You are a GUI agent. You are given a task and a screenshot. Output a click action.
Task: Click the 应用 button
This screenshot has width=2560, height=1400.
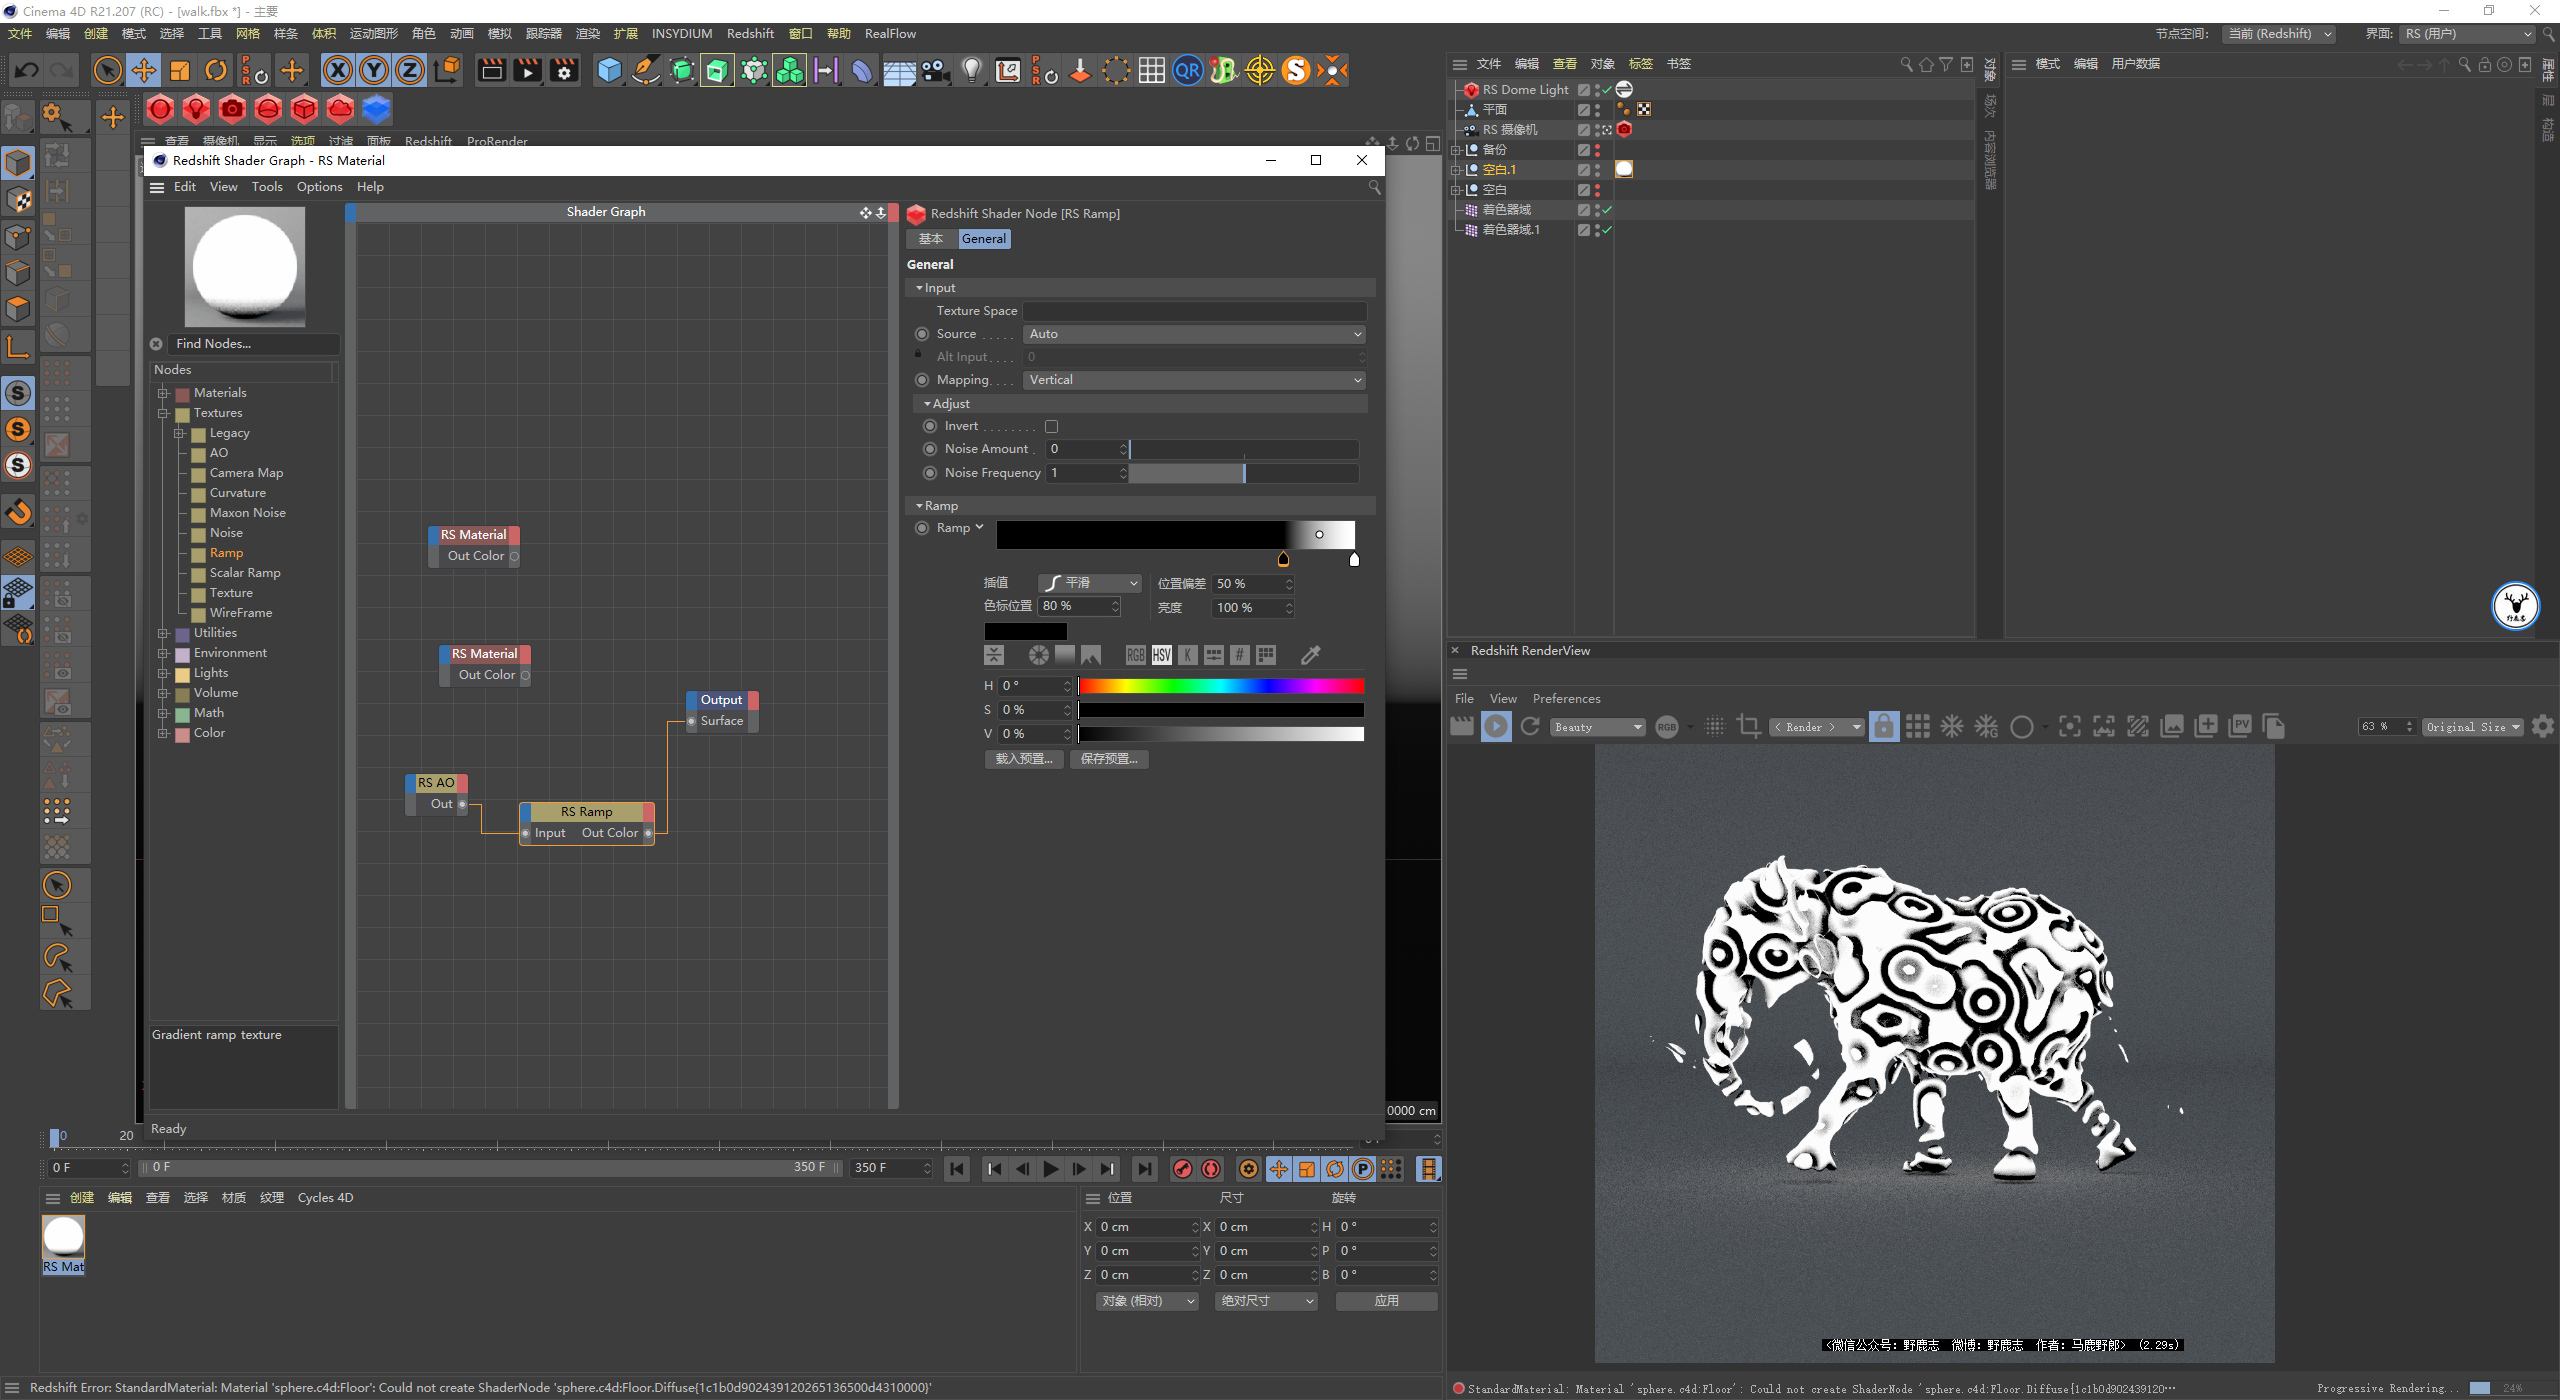(x=1386, y=1301)
